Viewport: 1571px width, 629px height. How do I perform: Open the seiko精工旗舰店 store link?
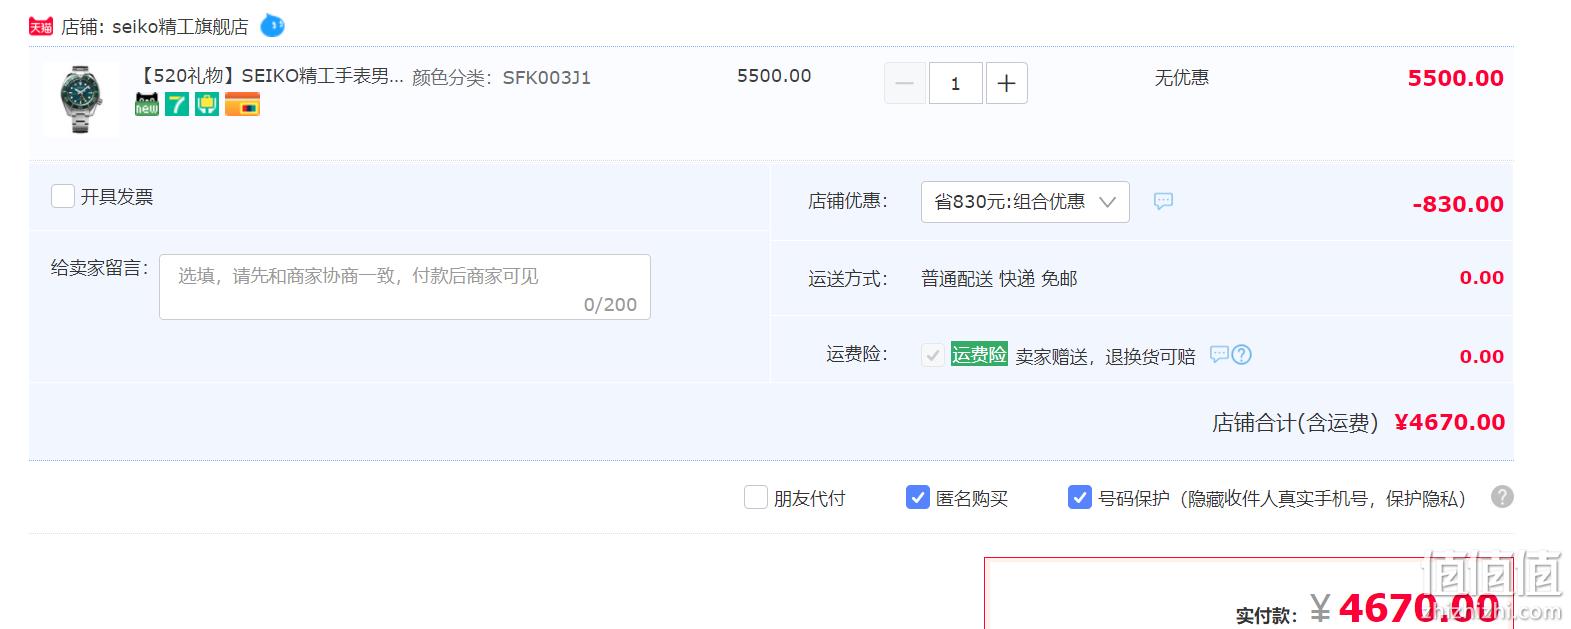click(x=180, y=27)
